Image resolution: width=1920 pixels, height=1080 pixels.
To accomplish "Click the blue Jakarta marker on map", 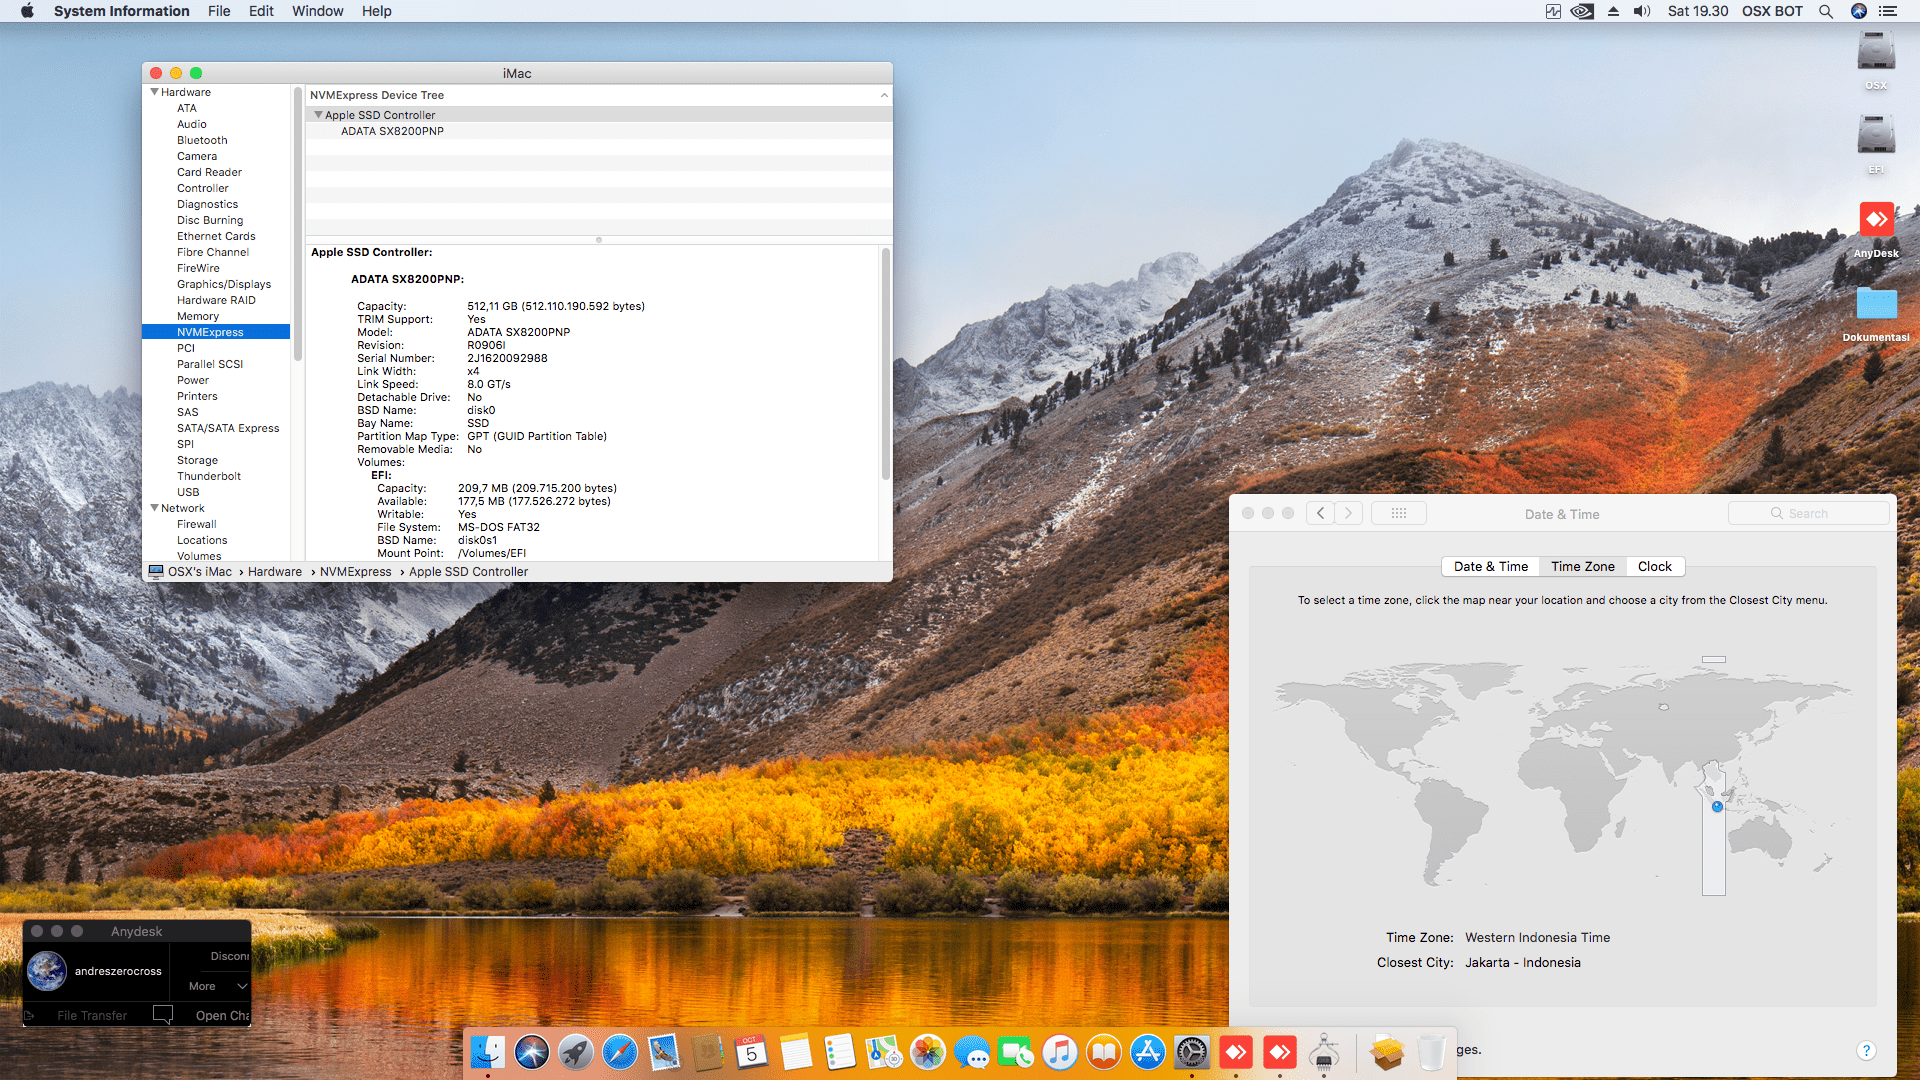I will (x=1717, y=806).
